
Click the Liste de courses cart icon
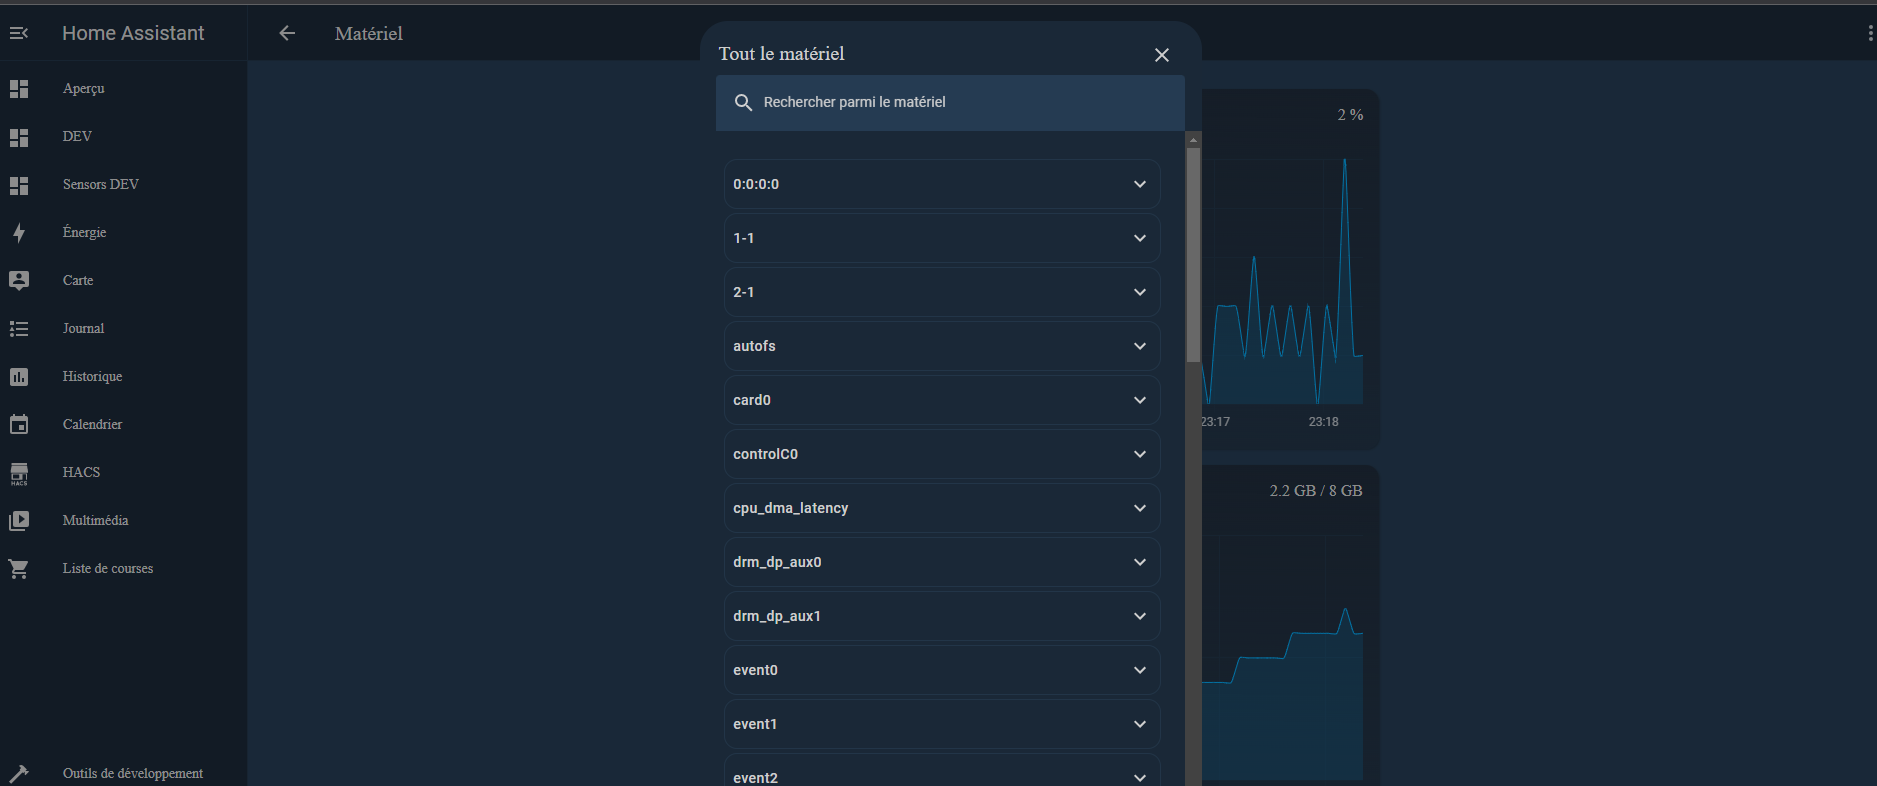point(18,569)
